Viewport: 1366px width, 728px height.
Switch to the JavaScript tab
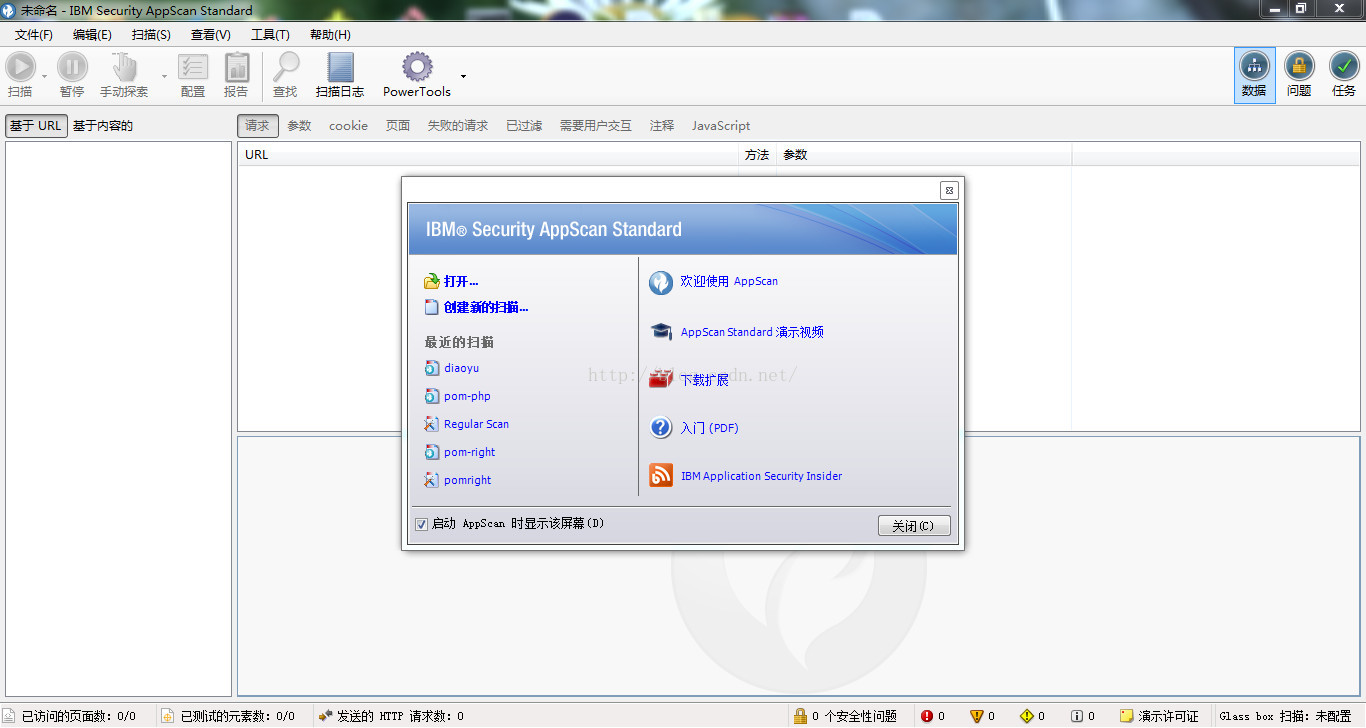pos(721,126)
